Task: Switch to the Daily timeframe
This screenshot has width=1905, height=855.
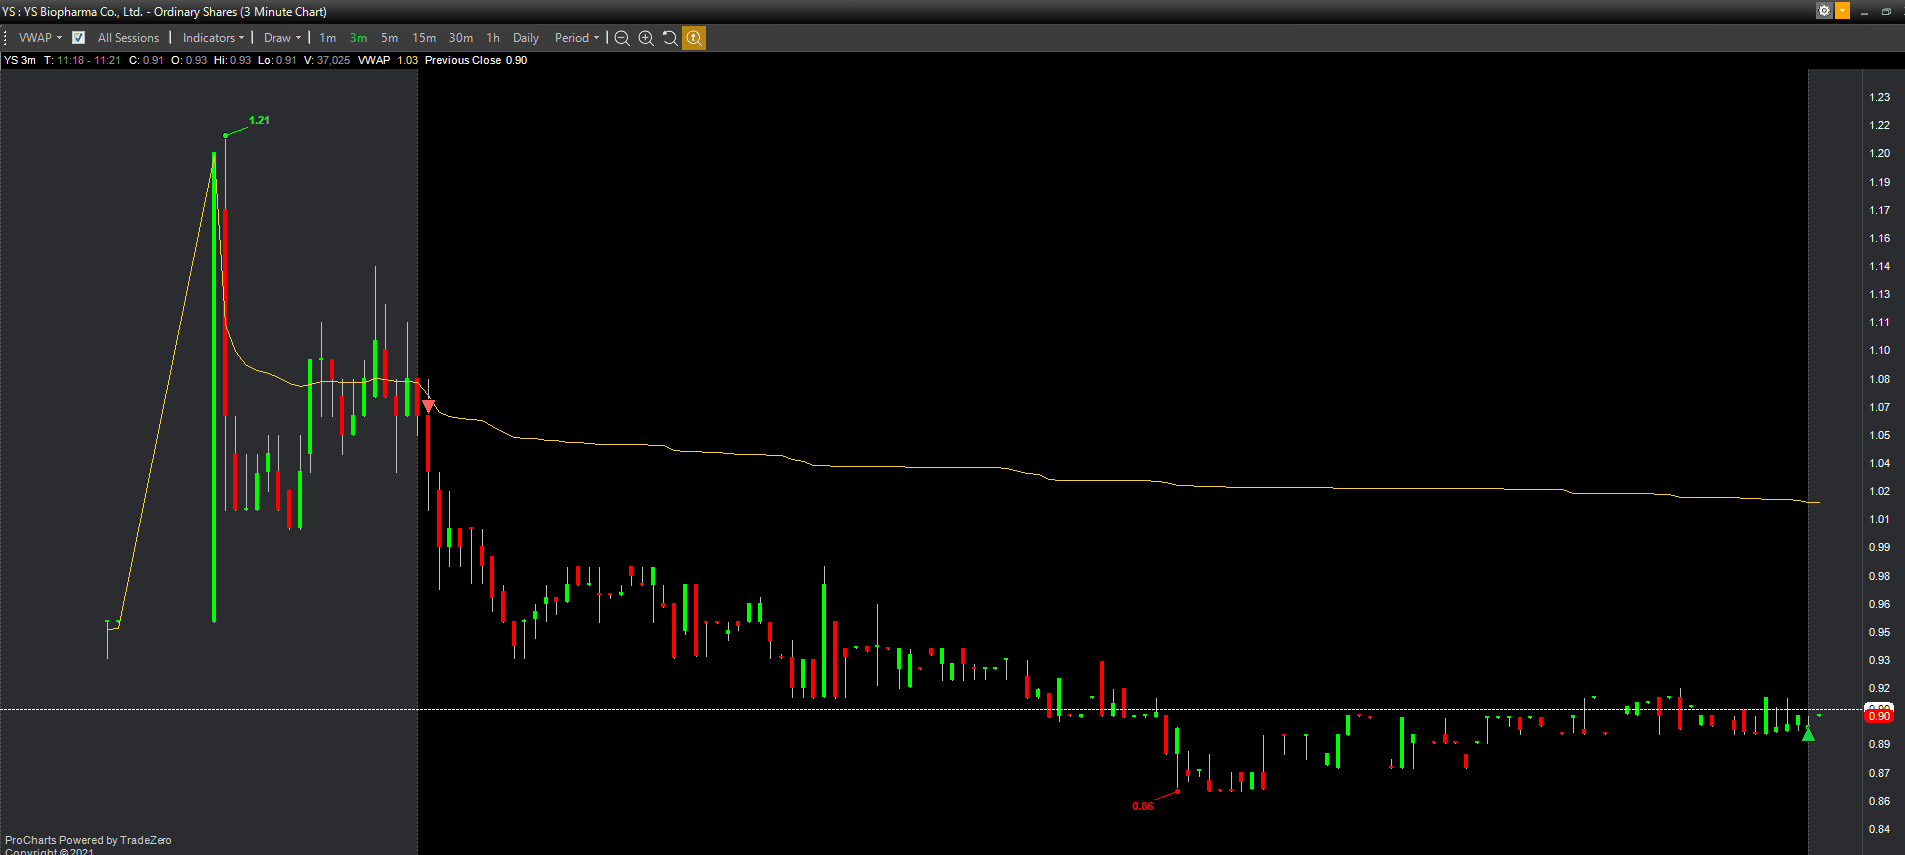Action: click(x=526, y=38)
